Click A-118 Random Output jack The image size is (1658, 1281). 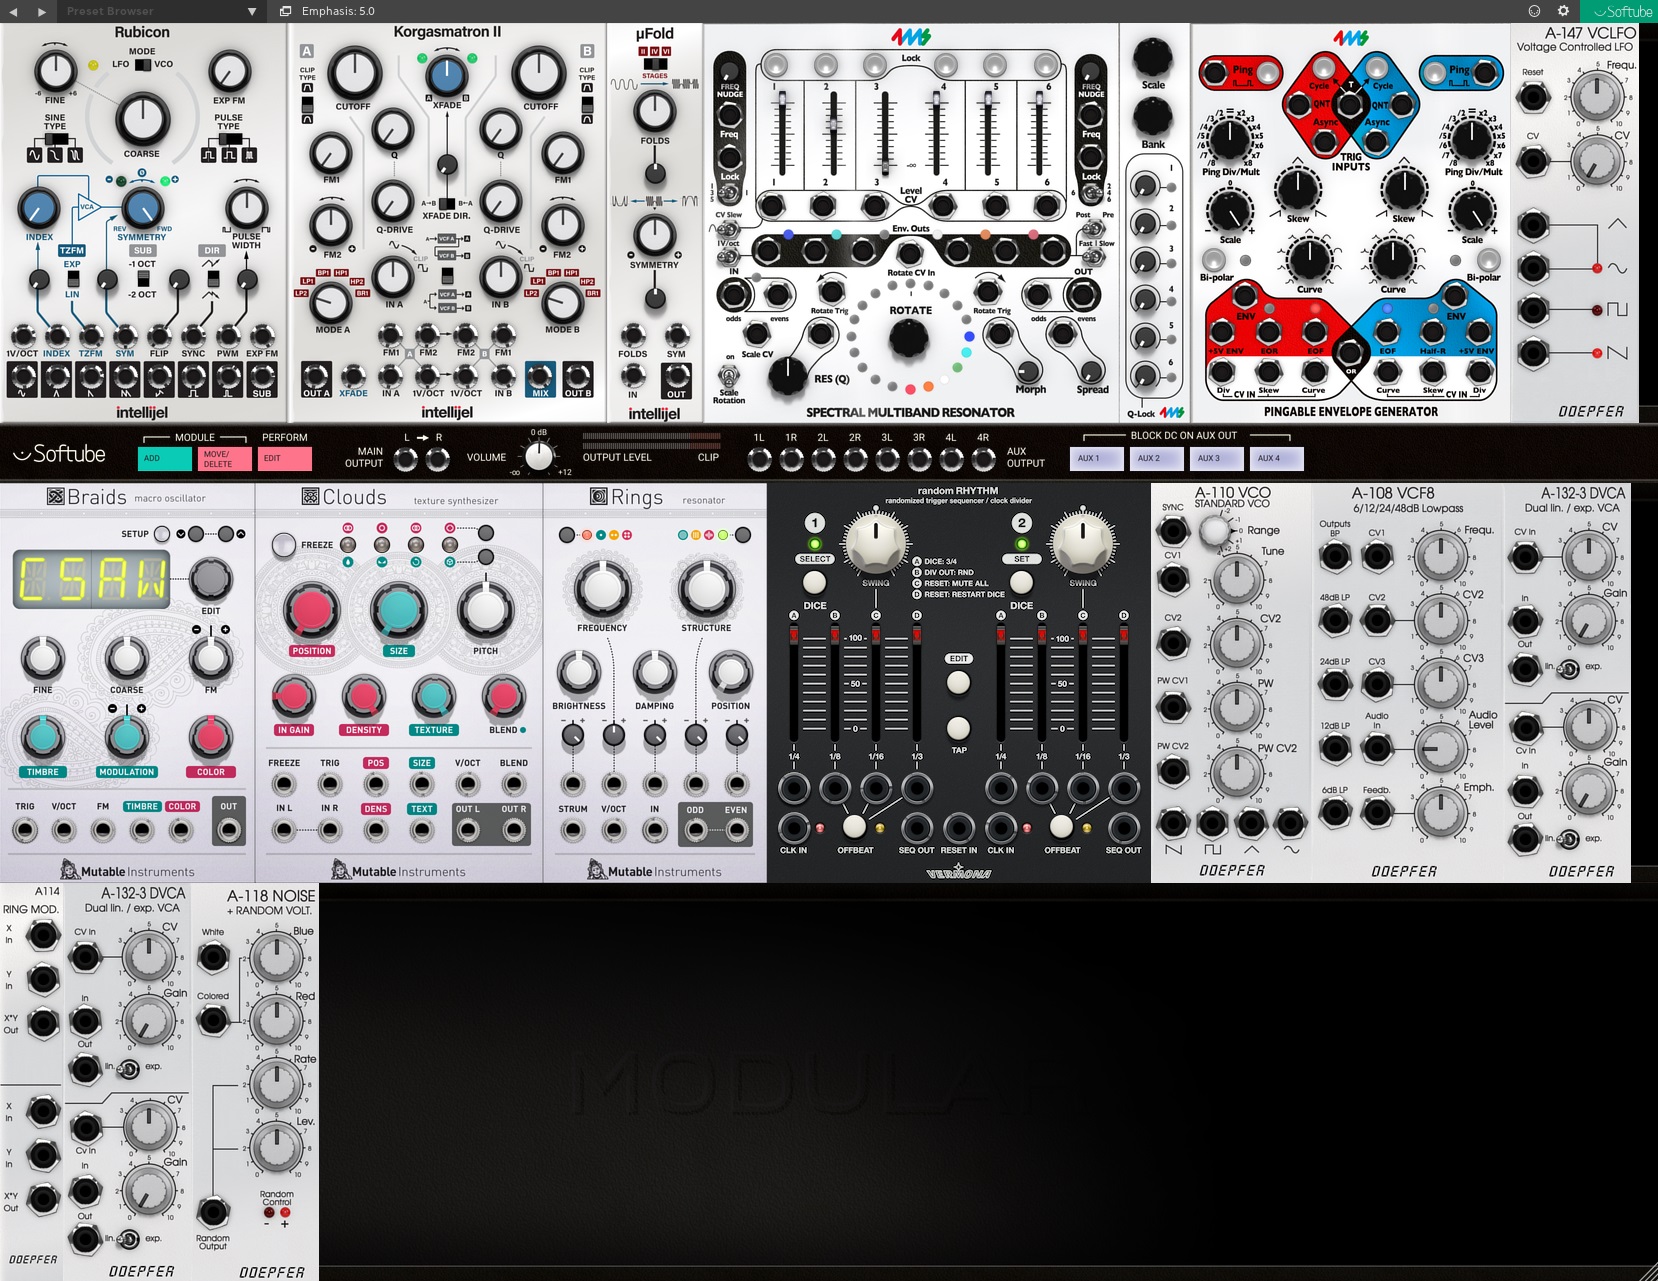[x=213, y=1212]
